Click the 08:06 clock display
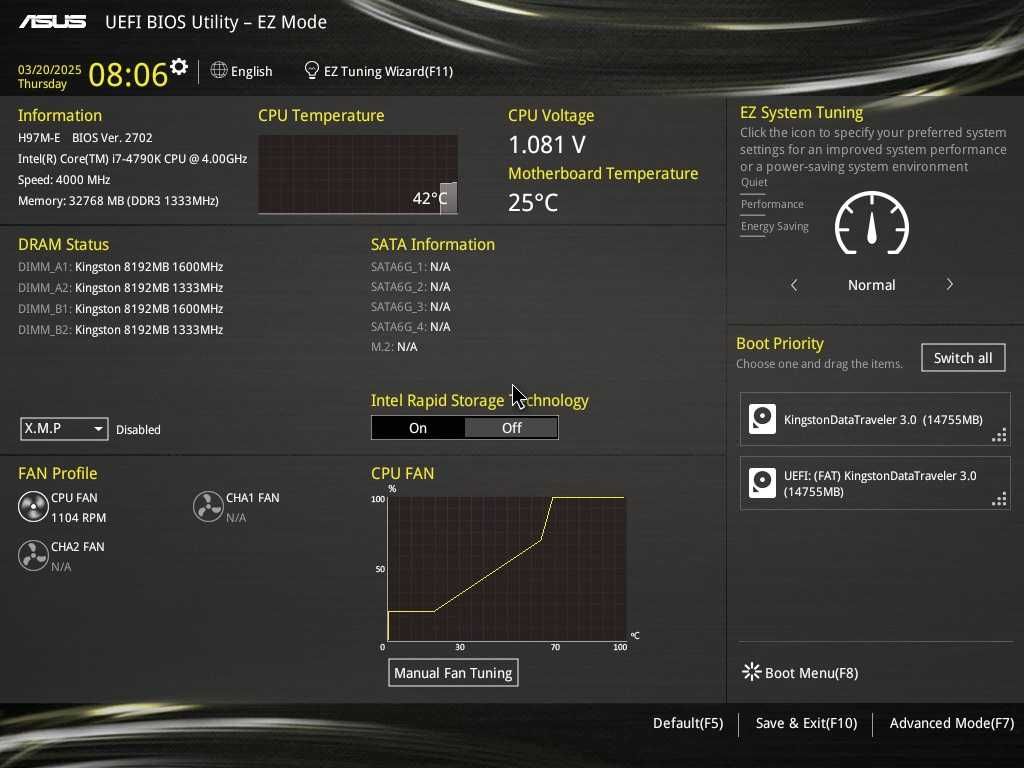Screen dimensions: 1024x768 point(128,74)
